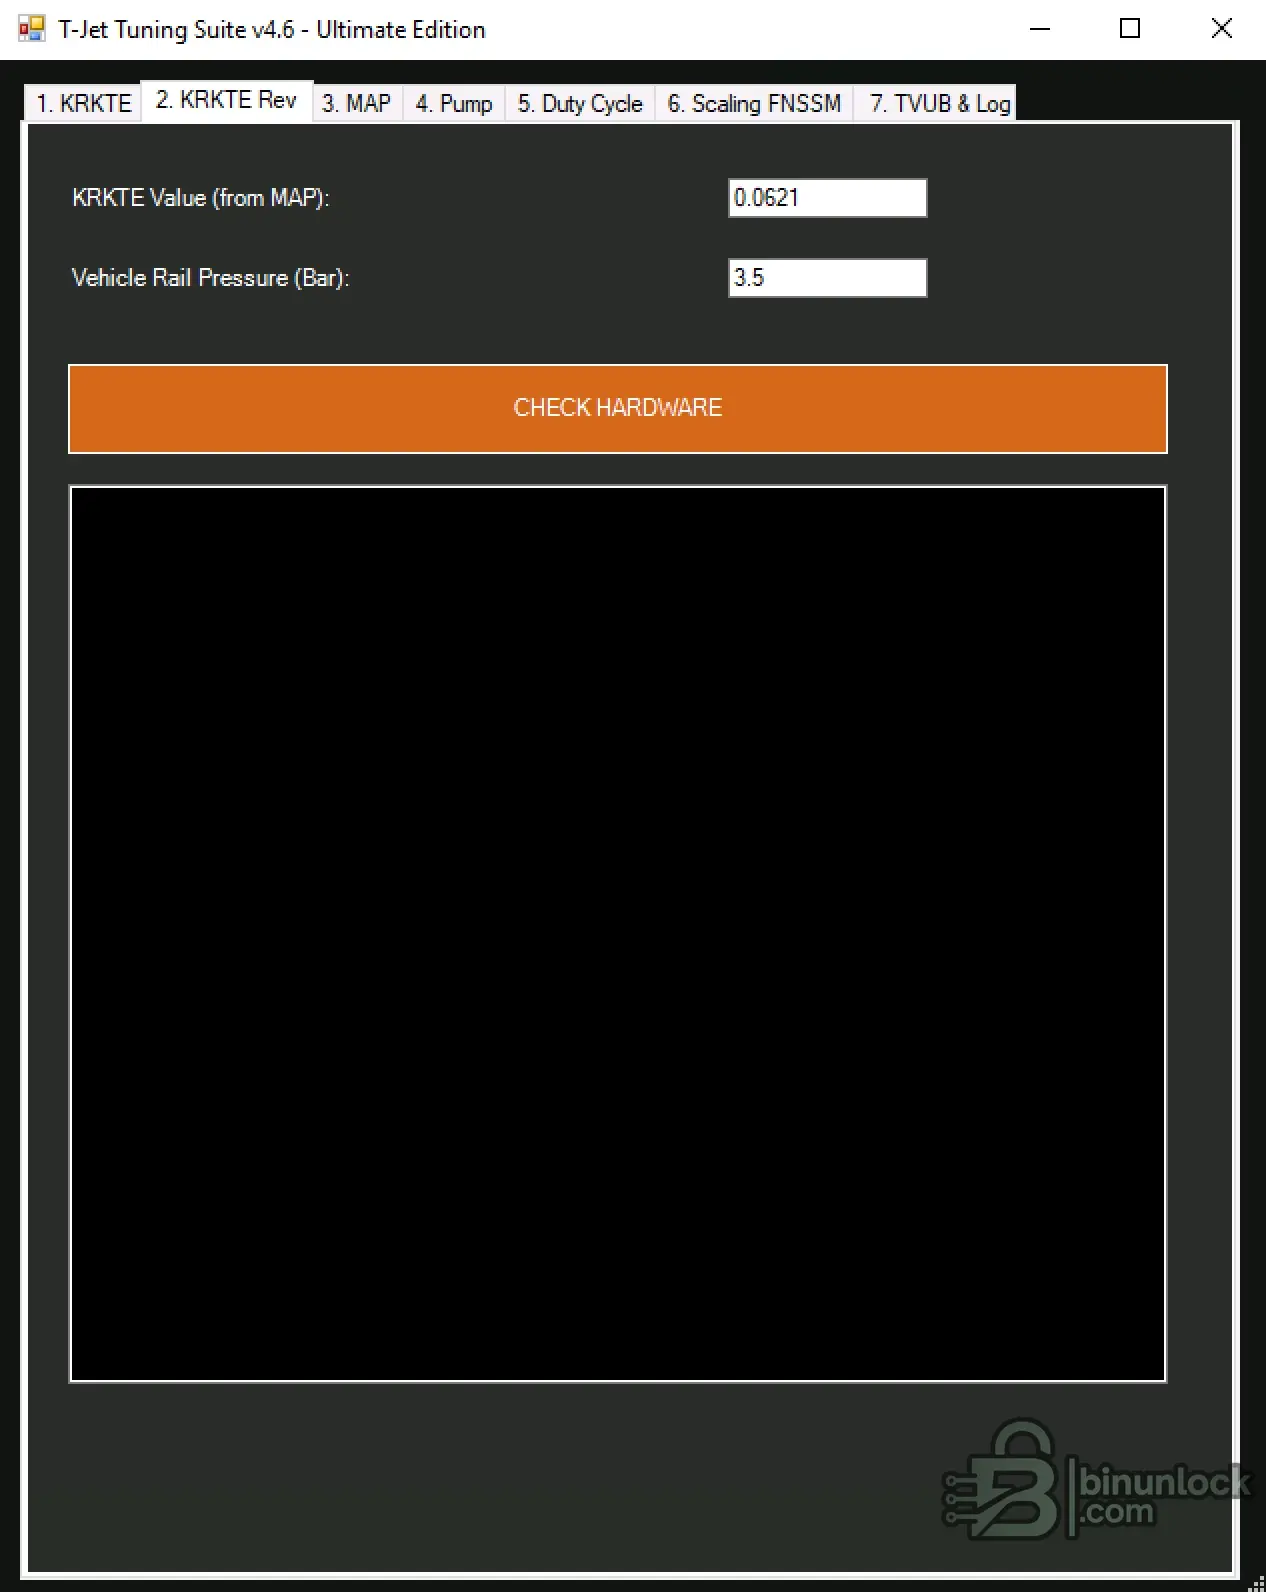This screenshot has width=1266, height=1592.
Task: Maximize the T-Jet Tuning Suite window
Action: coord(1130,29)
